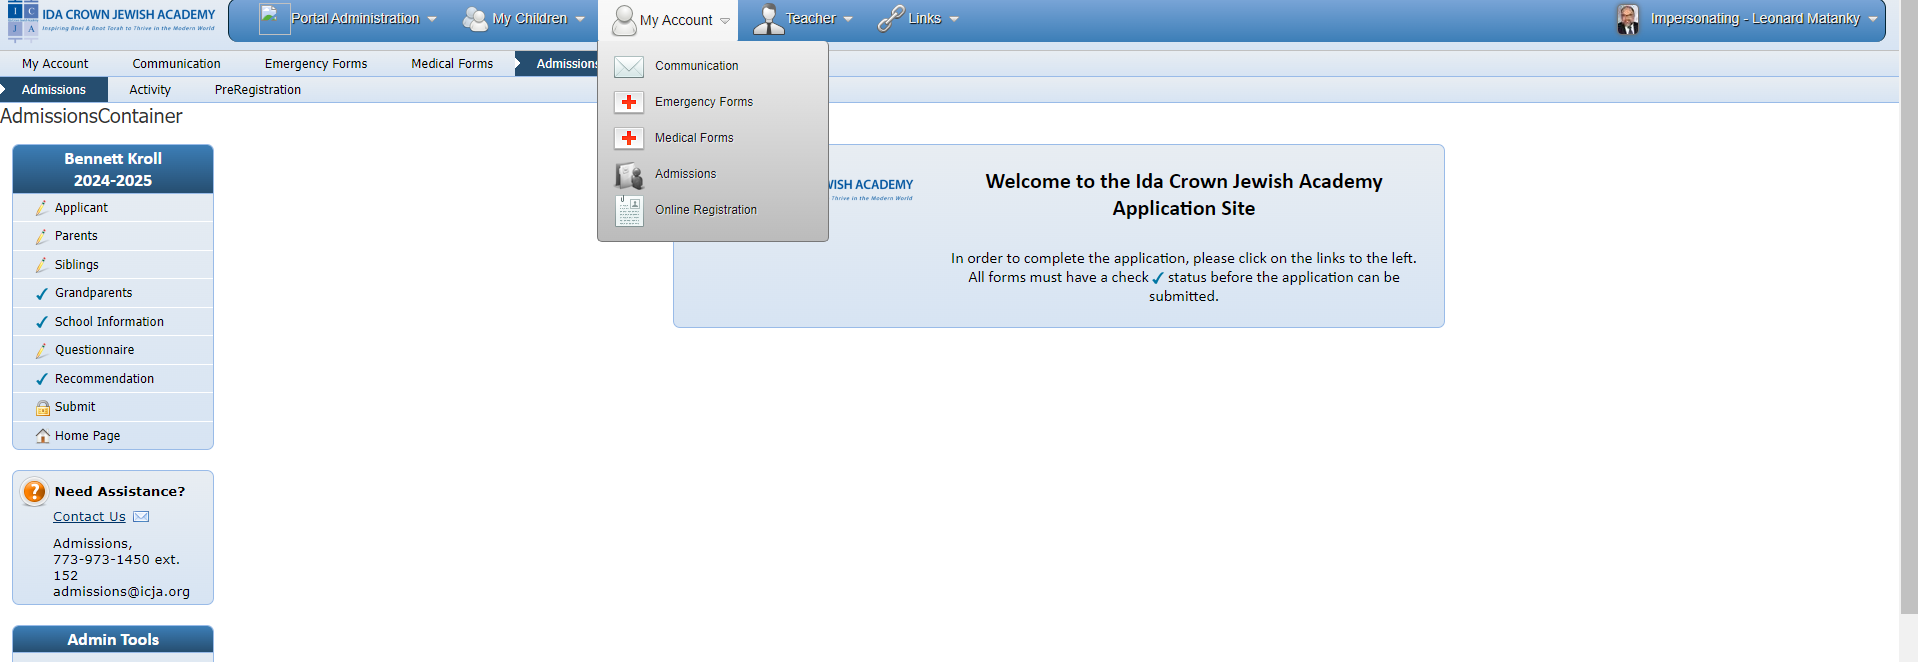Click the Admissions icon in dropdown menu

click(629, 175)
